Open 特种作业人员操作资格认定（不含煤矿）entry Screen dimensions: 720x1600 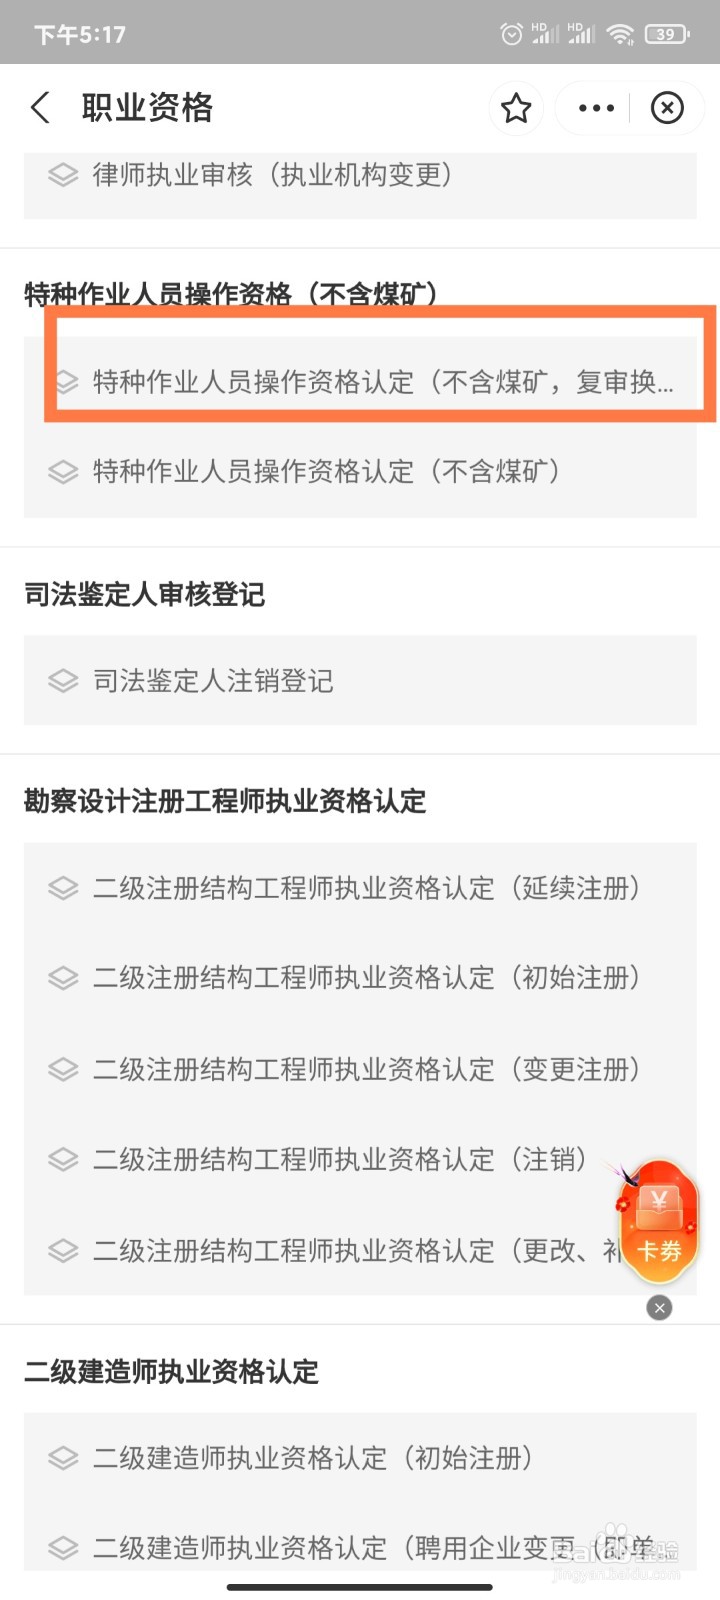[360, 472]
